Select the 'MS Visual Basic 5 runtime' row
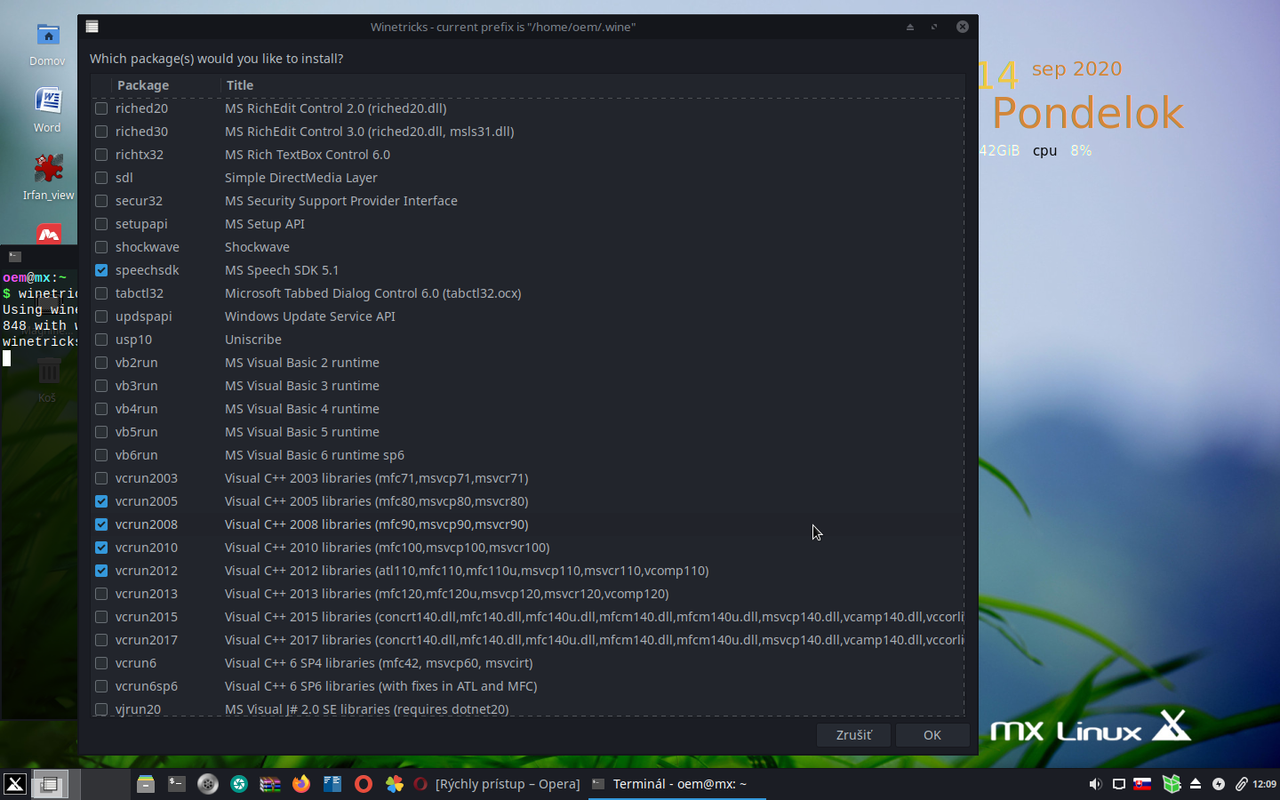 [527, 432]
